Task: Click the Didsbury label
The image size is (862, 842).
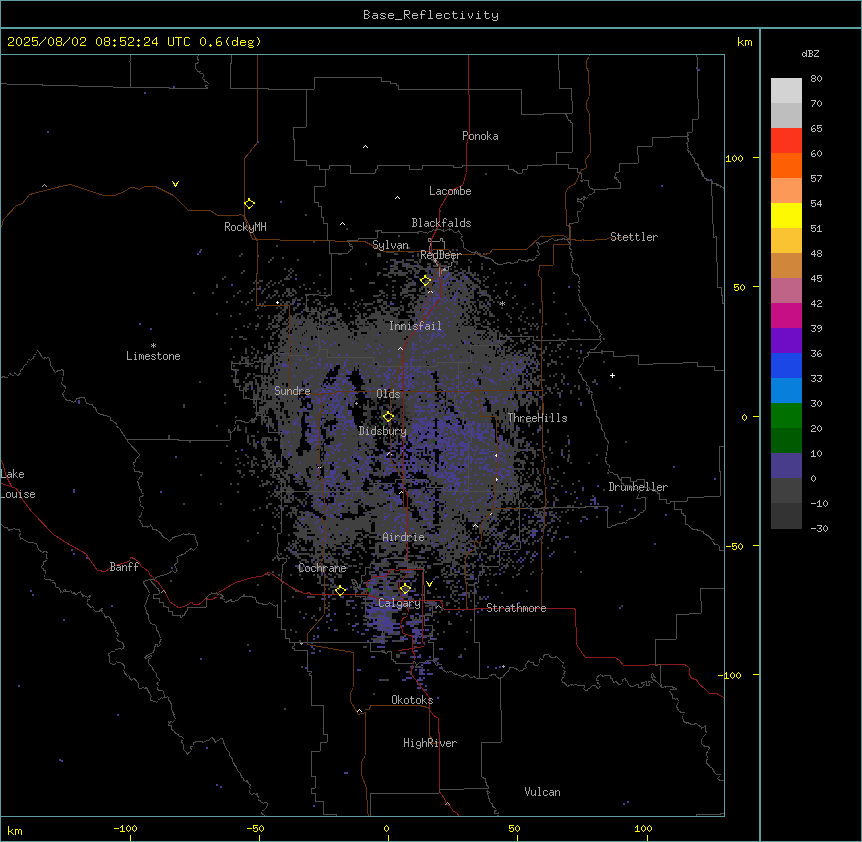Action: (x=383, y=431)
